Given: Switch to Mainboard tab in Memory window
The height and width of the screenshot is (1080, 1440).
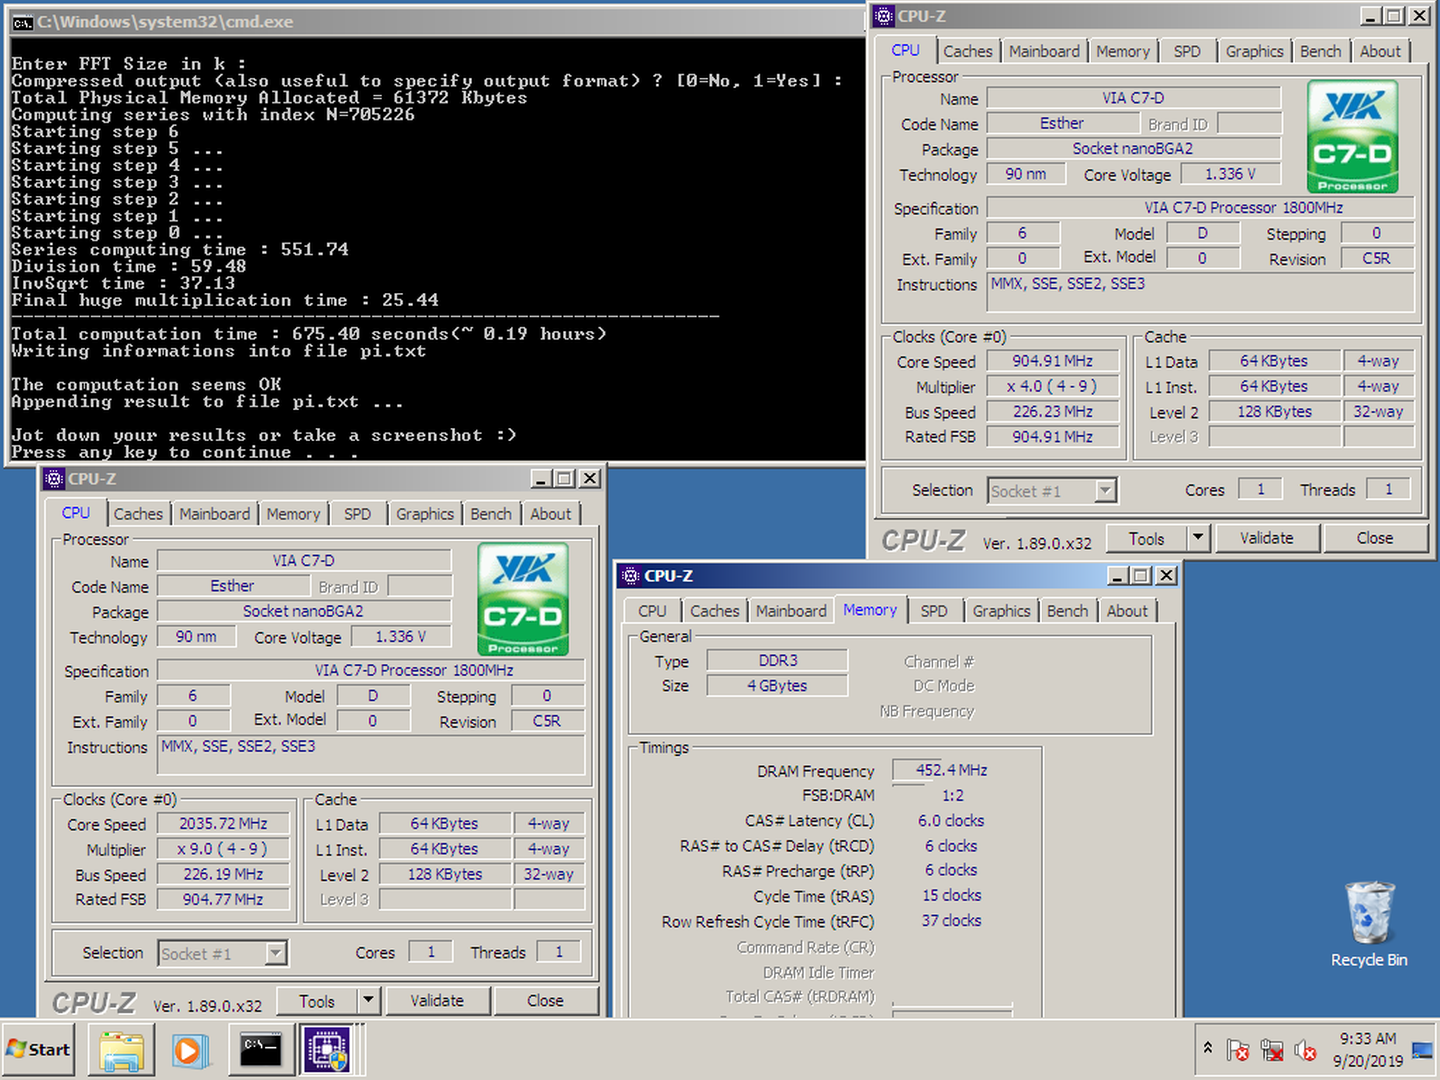Looking at the screenshot, I should (x=791, y=611).
